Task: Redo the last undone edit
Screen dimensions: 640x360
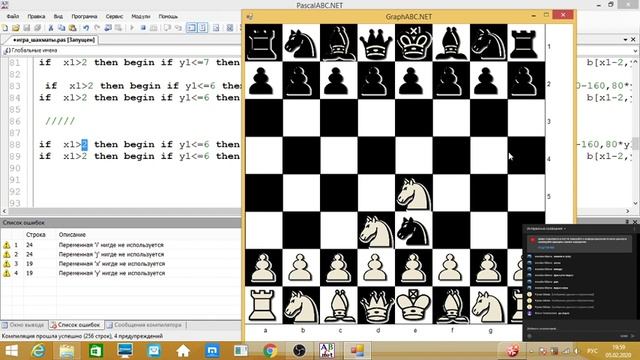Action: (97, 28)
